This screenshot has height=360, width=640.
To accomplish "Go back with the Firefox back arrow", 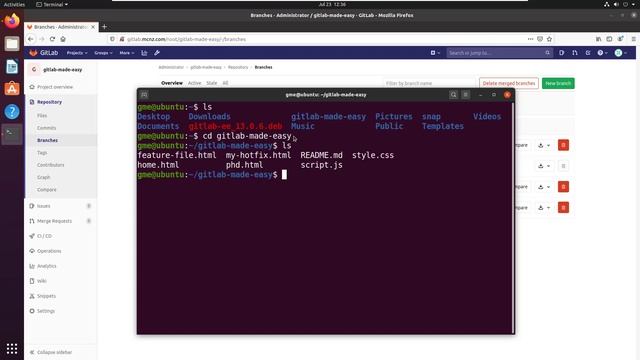I will (x=31, y=39).
